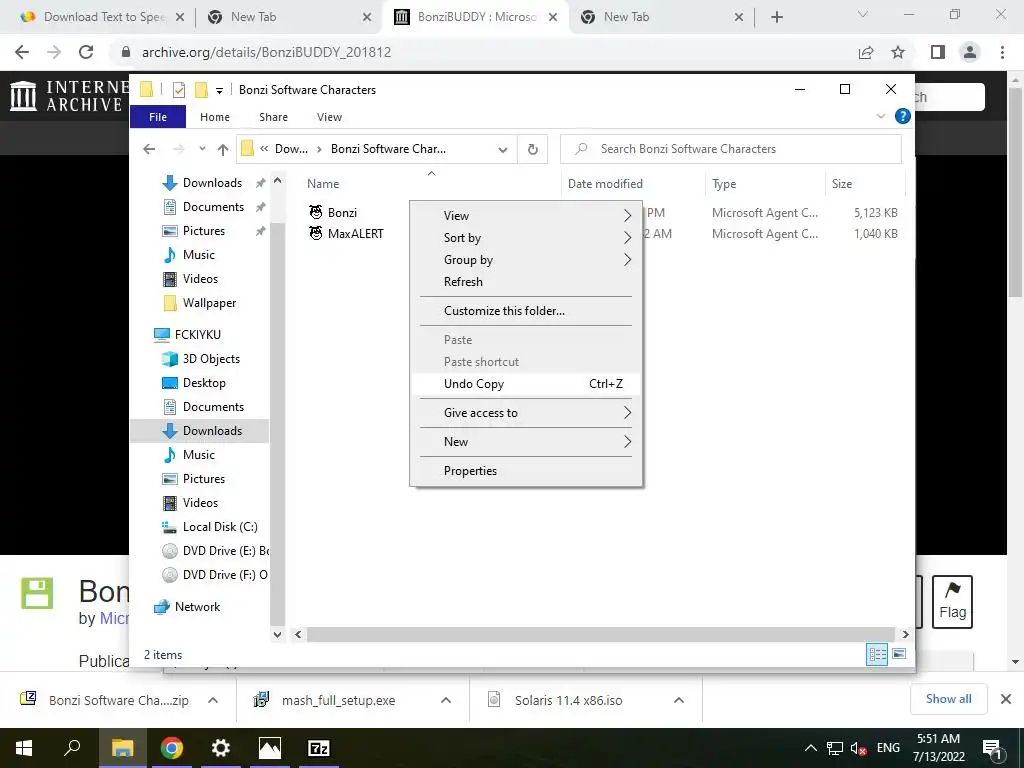This screenshot has width=1024, height=768.
Task: Open the Share ribbon tab
Action: click(273, 117)
